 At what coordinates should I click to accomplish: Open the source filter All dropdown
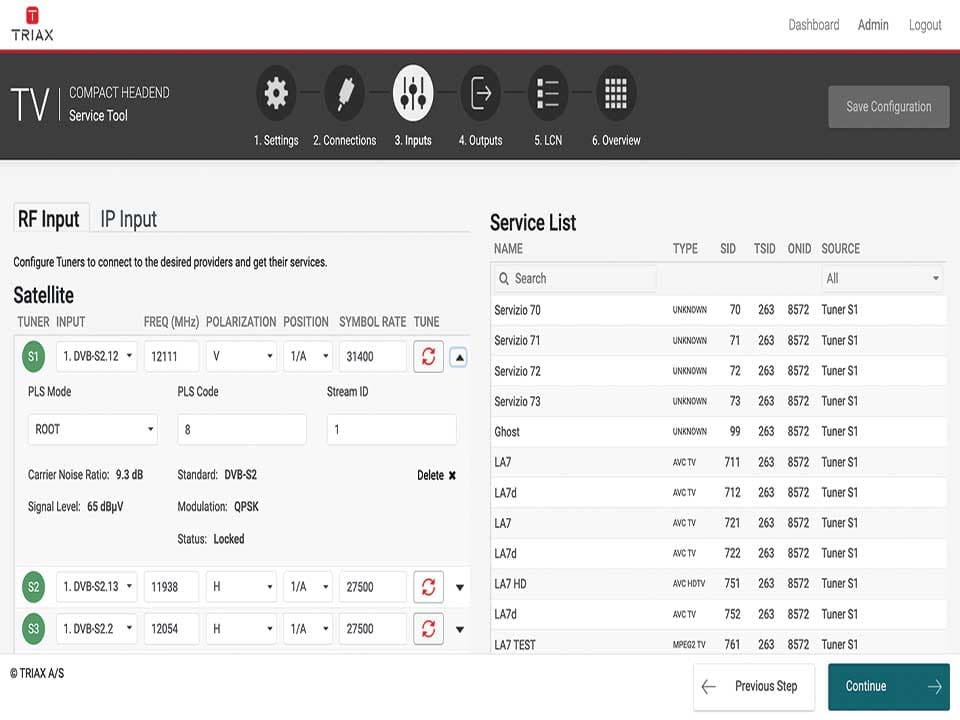882,279
